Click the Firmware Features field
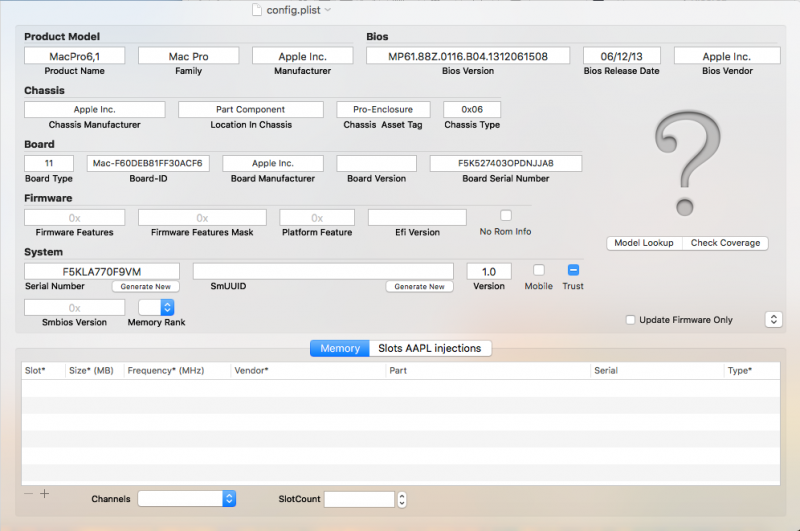The width and height of the screenshot is (800, 531). (x=74, y=217)
